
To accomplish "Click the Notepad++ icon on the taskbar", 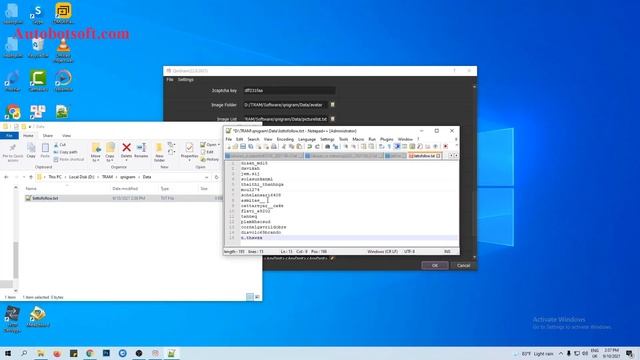I will 171,353.
